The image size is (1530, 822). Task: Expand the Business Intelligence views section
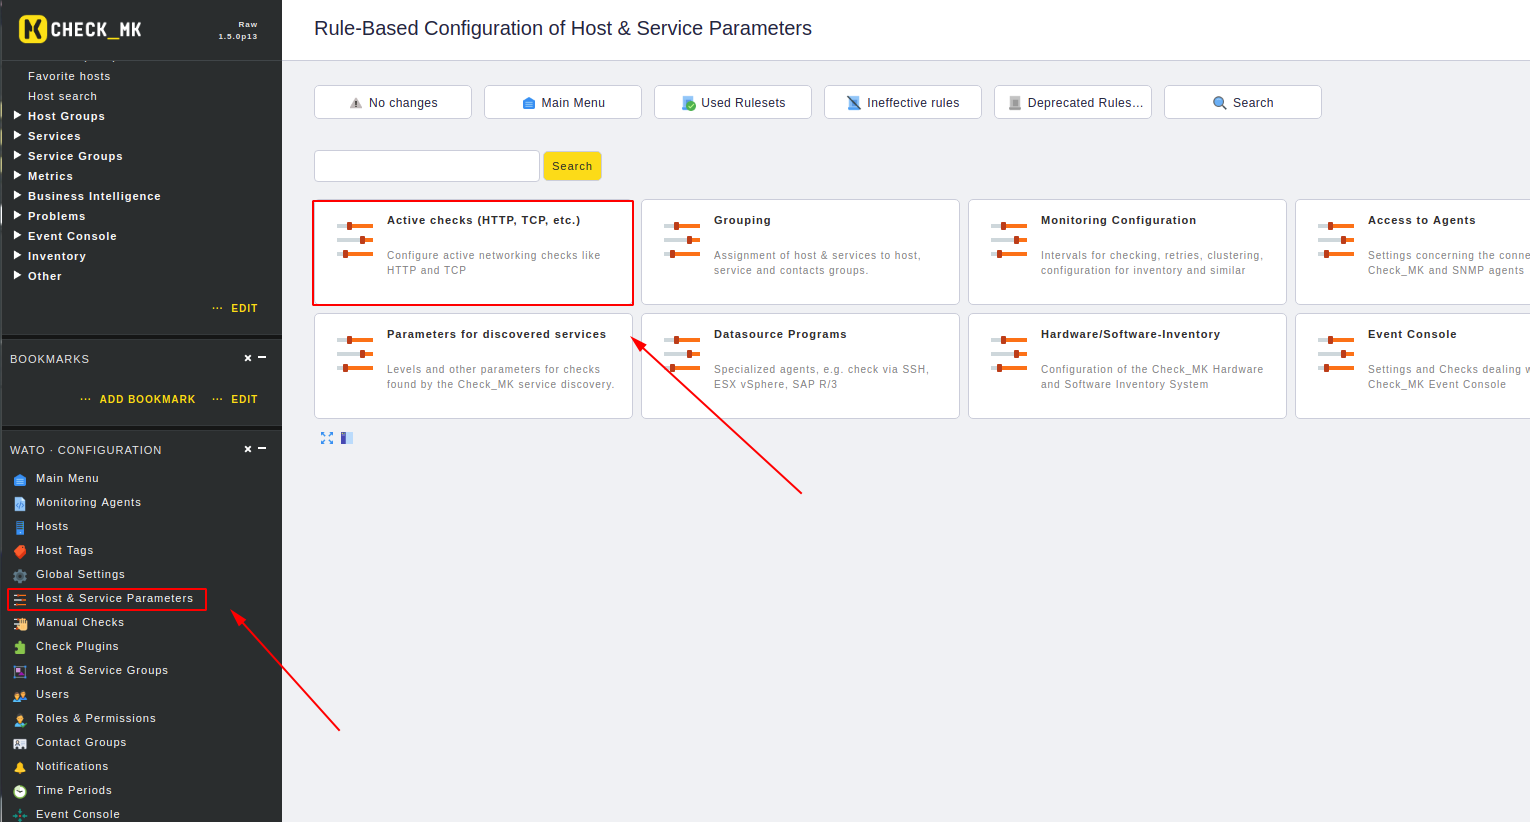(17, 195)
